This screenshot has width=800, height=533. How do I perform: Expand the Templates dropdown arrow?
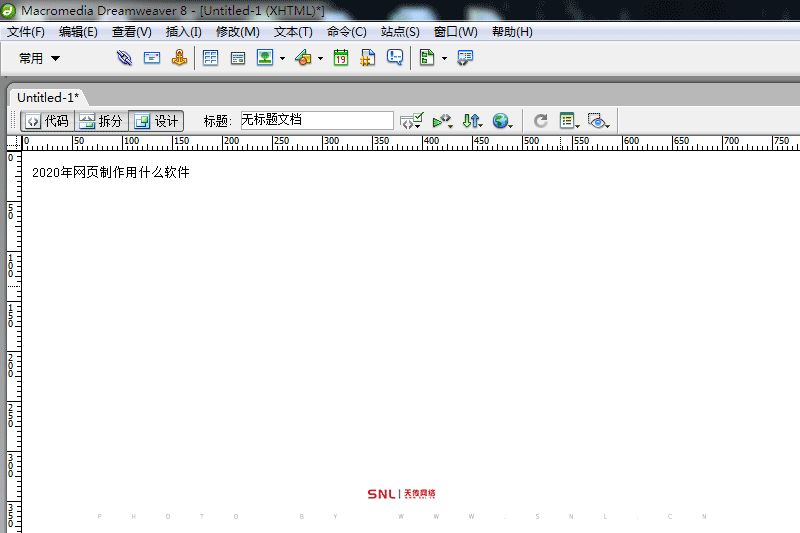444,59
